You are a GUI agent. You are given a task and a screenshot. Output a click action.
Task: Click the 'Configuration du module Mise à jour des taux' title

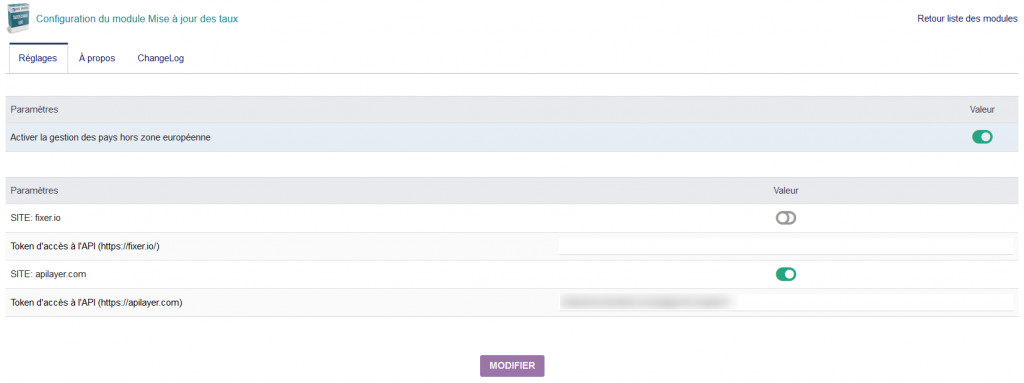137,19
